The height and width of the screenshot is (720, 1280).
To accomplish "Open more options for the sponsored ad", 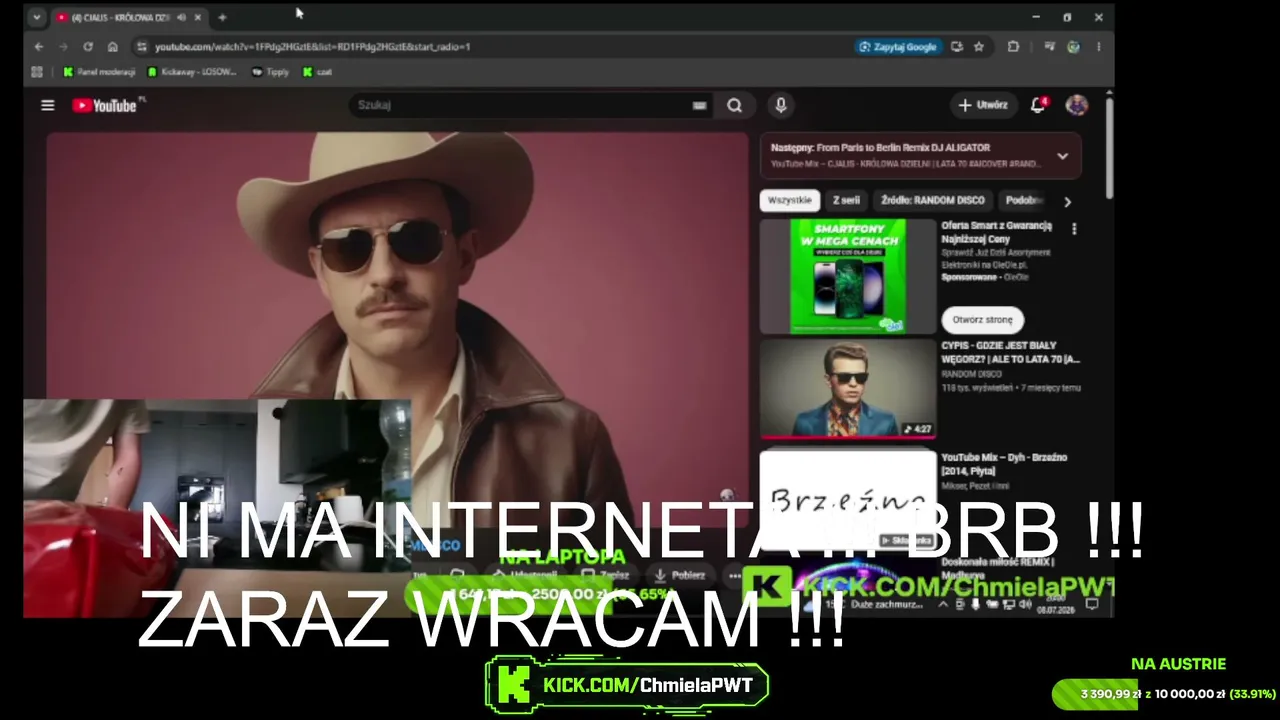I will click(1074, 229).
